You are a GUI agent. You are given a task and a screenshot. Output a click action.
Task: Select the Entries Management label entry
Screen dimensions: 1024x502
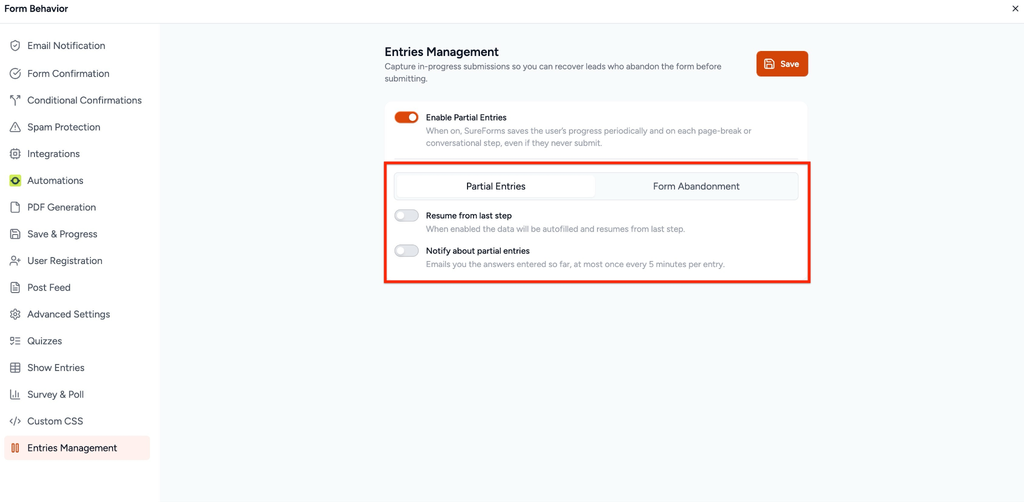click(x=72, y=448)
